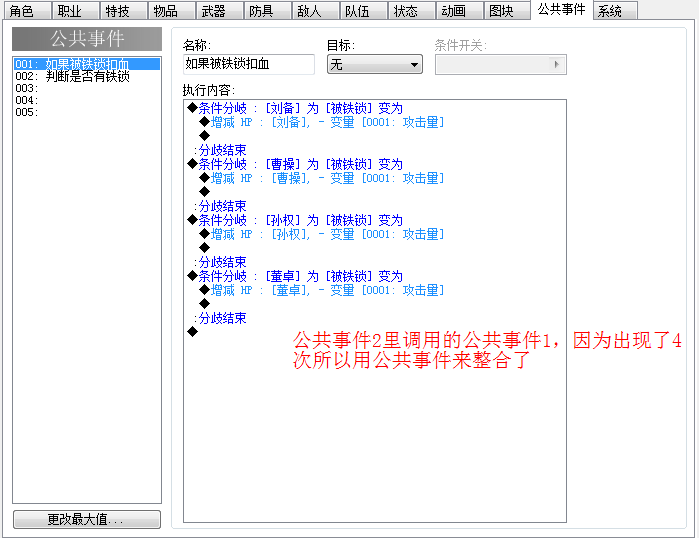The width and height of the screenshot is (699, 538).
Task: Go to the 物品 tab
Action: pos(172,11)
